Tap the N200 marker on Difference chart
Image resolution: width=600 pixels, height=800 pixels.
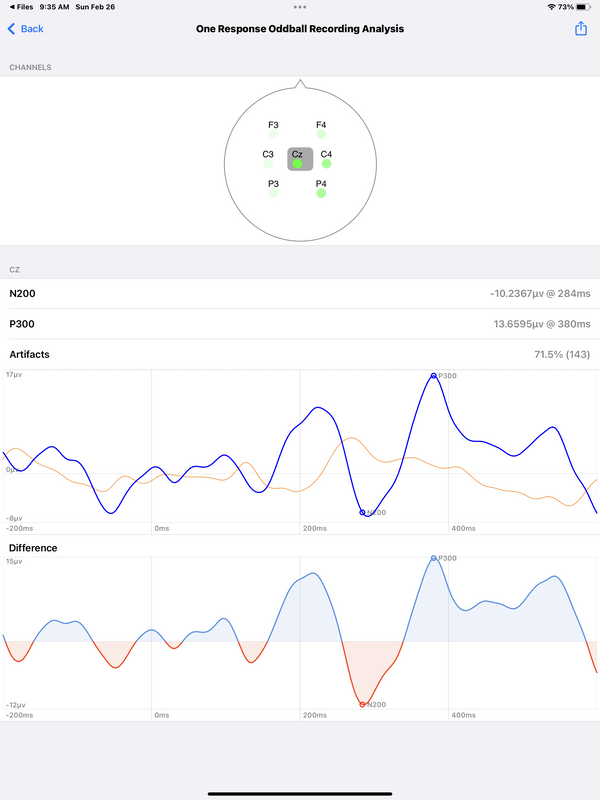[x=362, y=705]
